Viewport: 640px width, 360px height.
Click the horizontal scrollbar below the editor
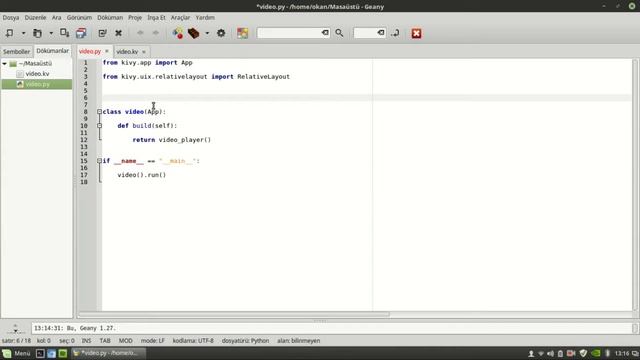click(234, 314)
